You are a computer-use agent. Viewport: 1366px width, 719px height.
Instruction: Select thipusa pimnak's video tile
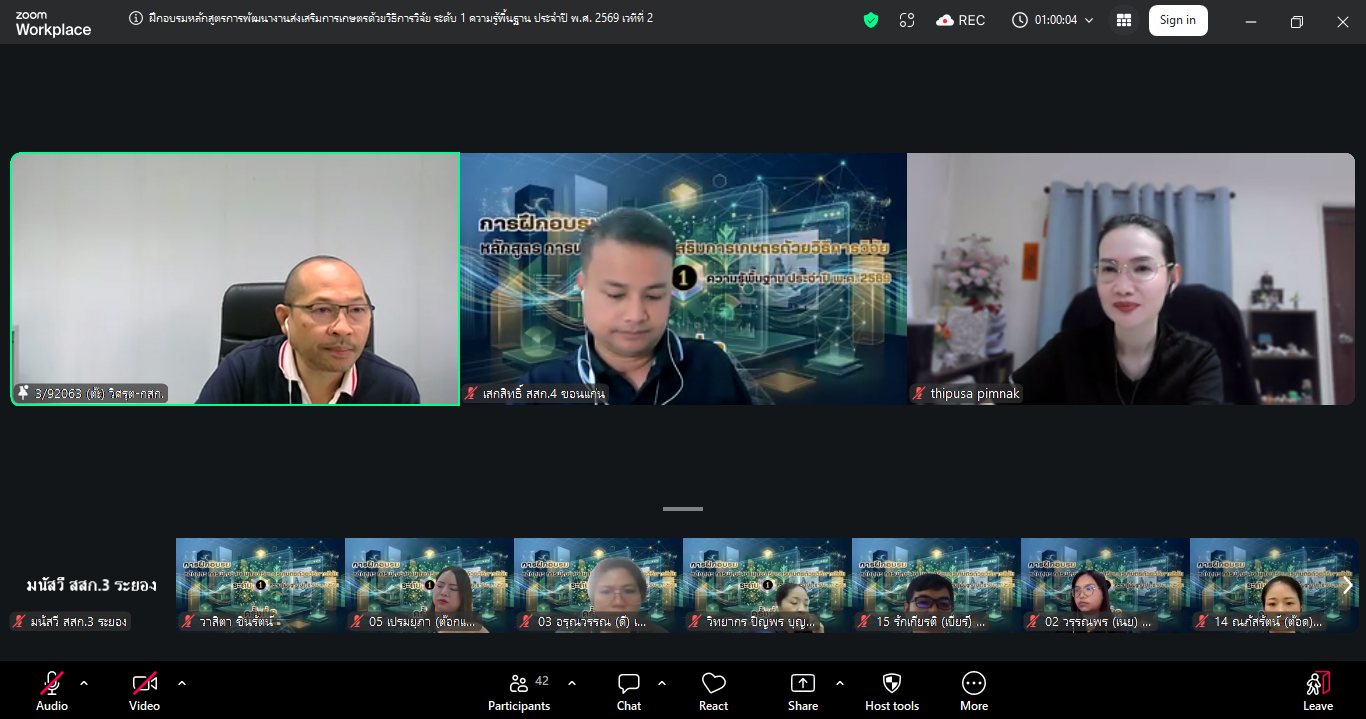click(x=1130, y=279)
